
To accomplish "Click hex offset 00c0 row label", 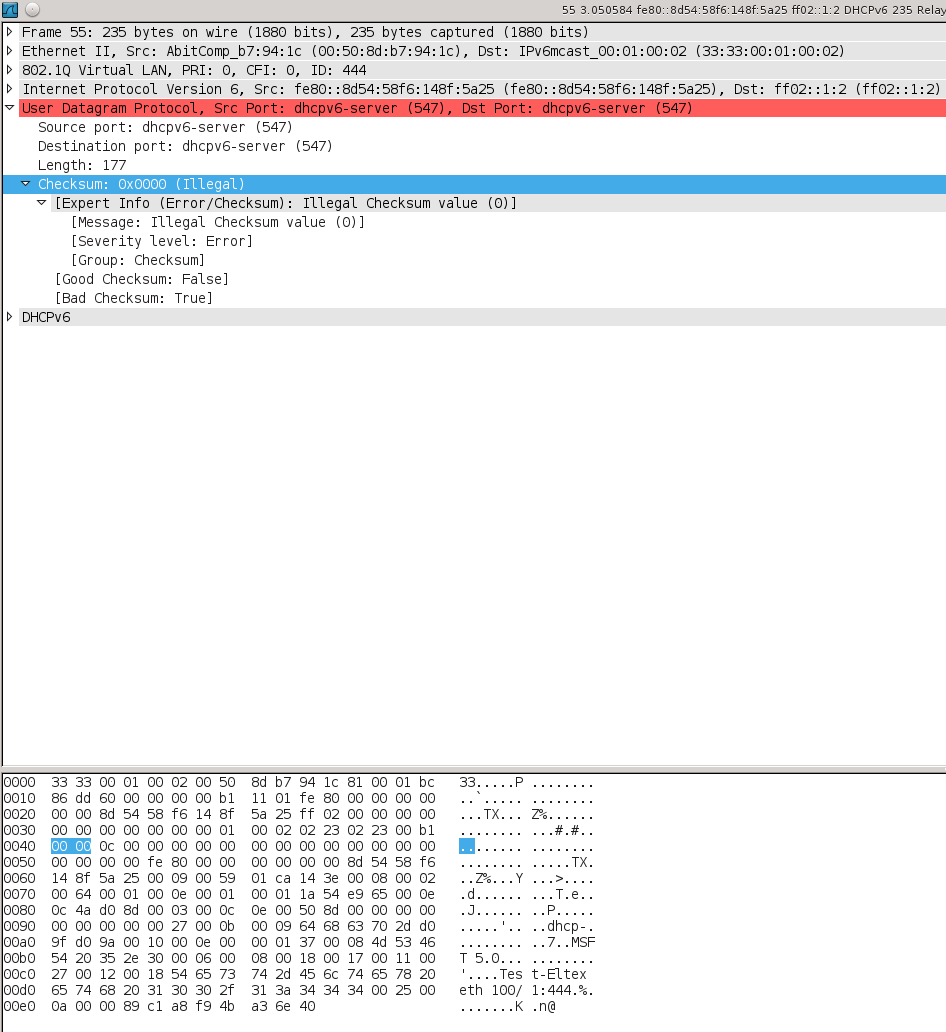I will pyautogui.click(x=20, y=974).
